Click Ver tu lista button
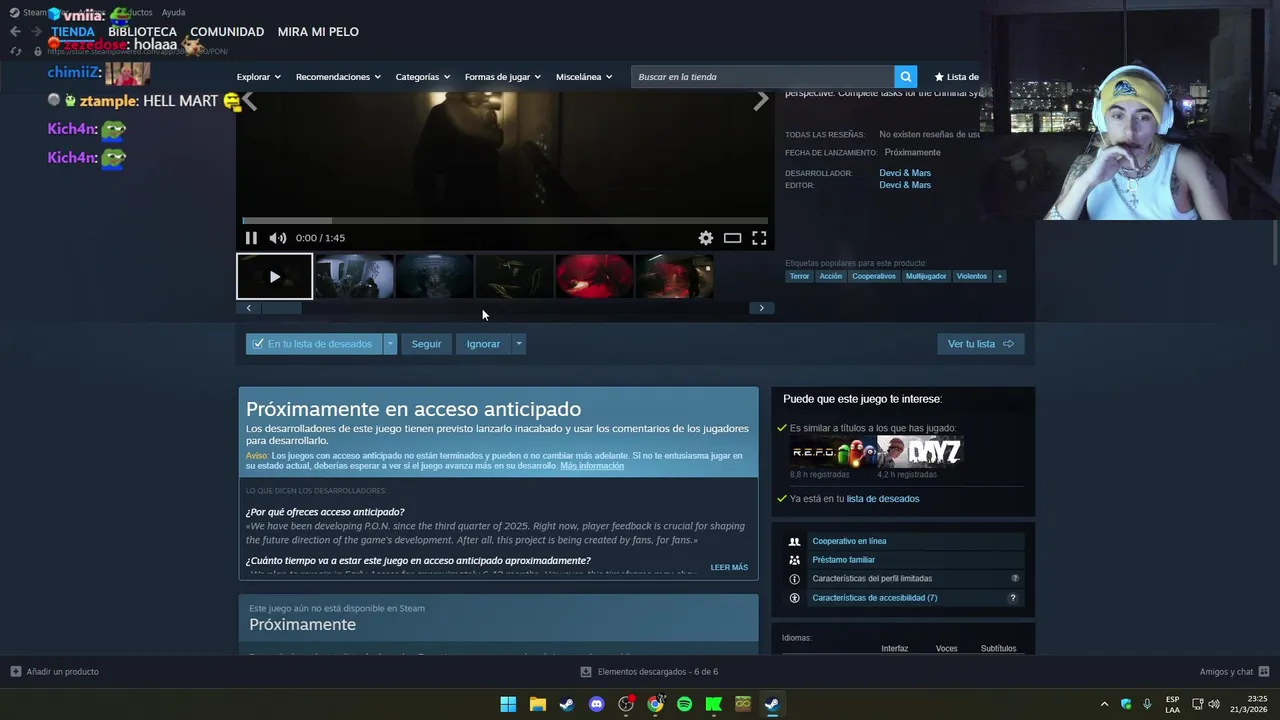This screenshot has width=1280, height=720. 981,344
